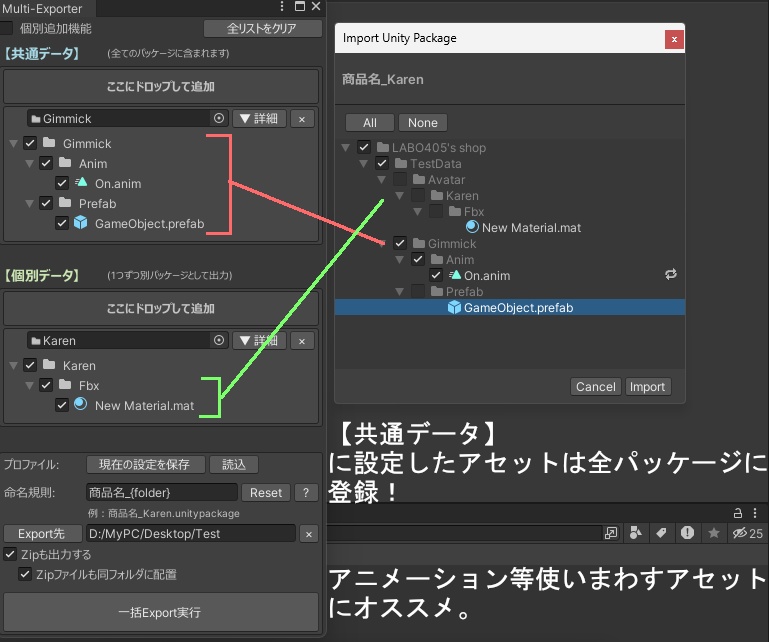Image resolution: width=769 pixels, height=642 pixels.
Task: Check the Prefab folder checkbox in Import dialog
Action: coord(418,291)
